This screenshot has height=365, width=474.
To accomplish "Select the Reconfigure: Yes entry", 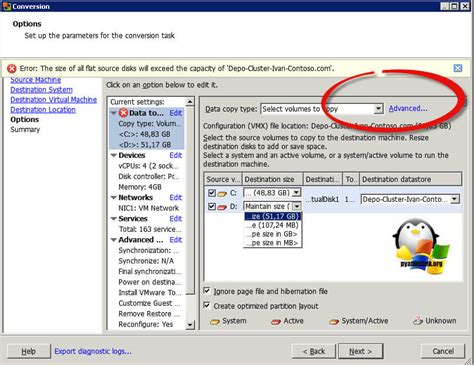I will coord(146,324).
